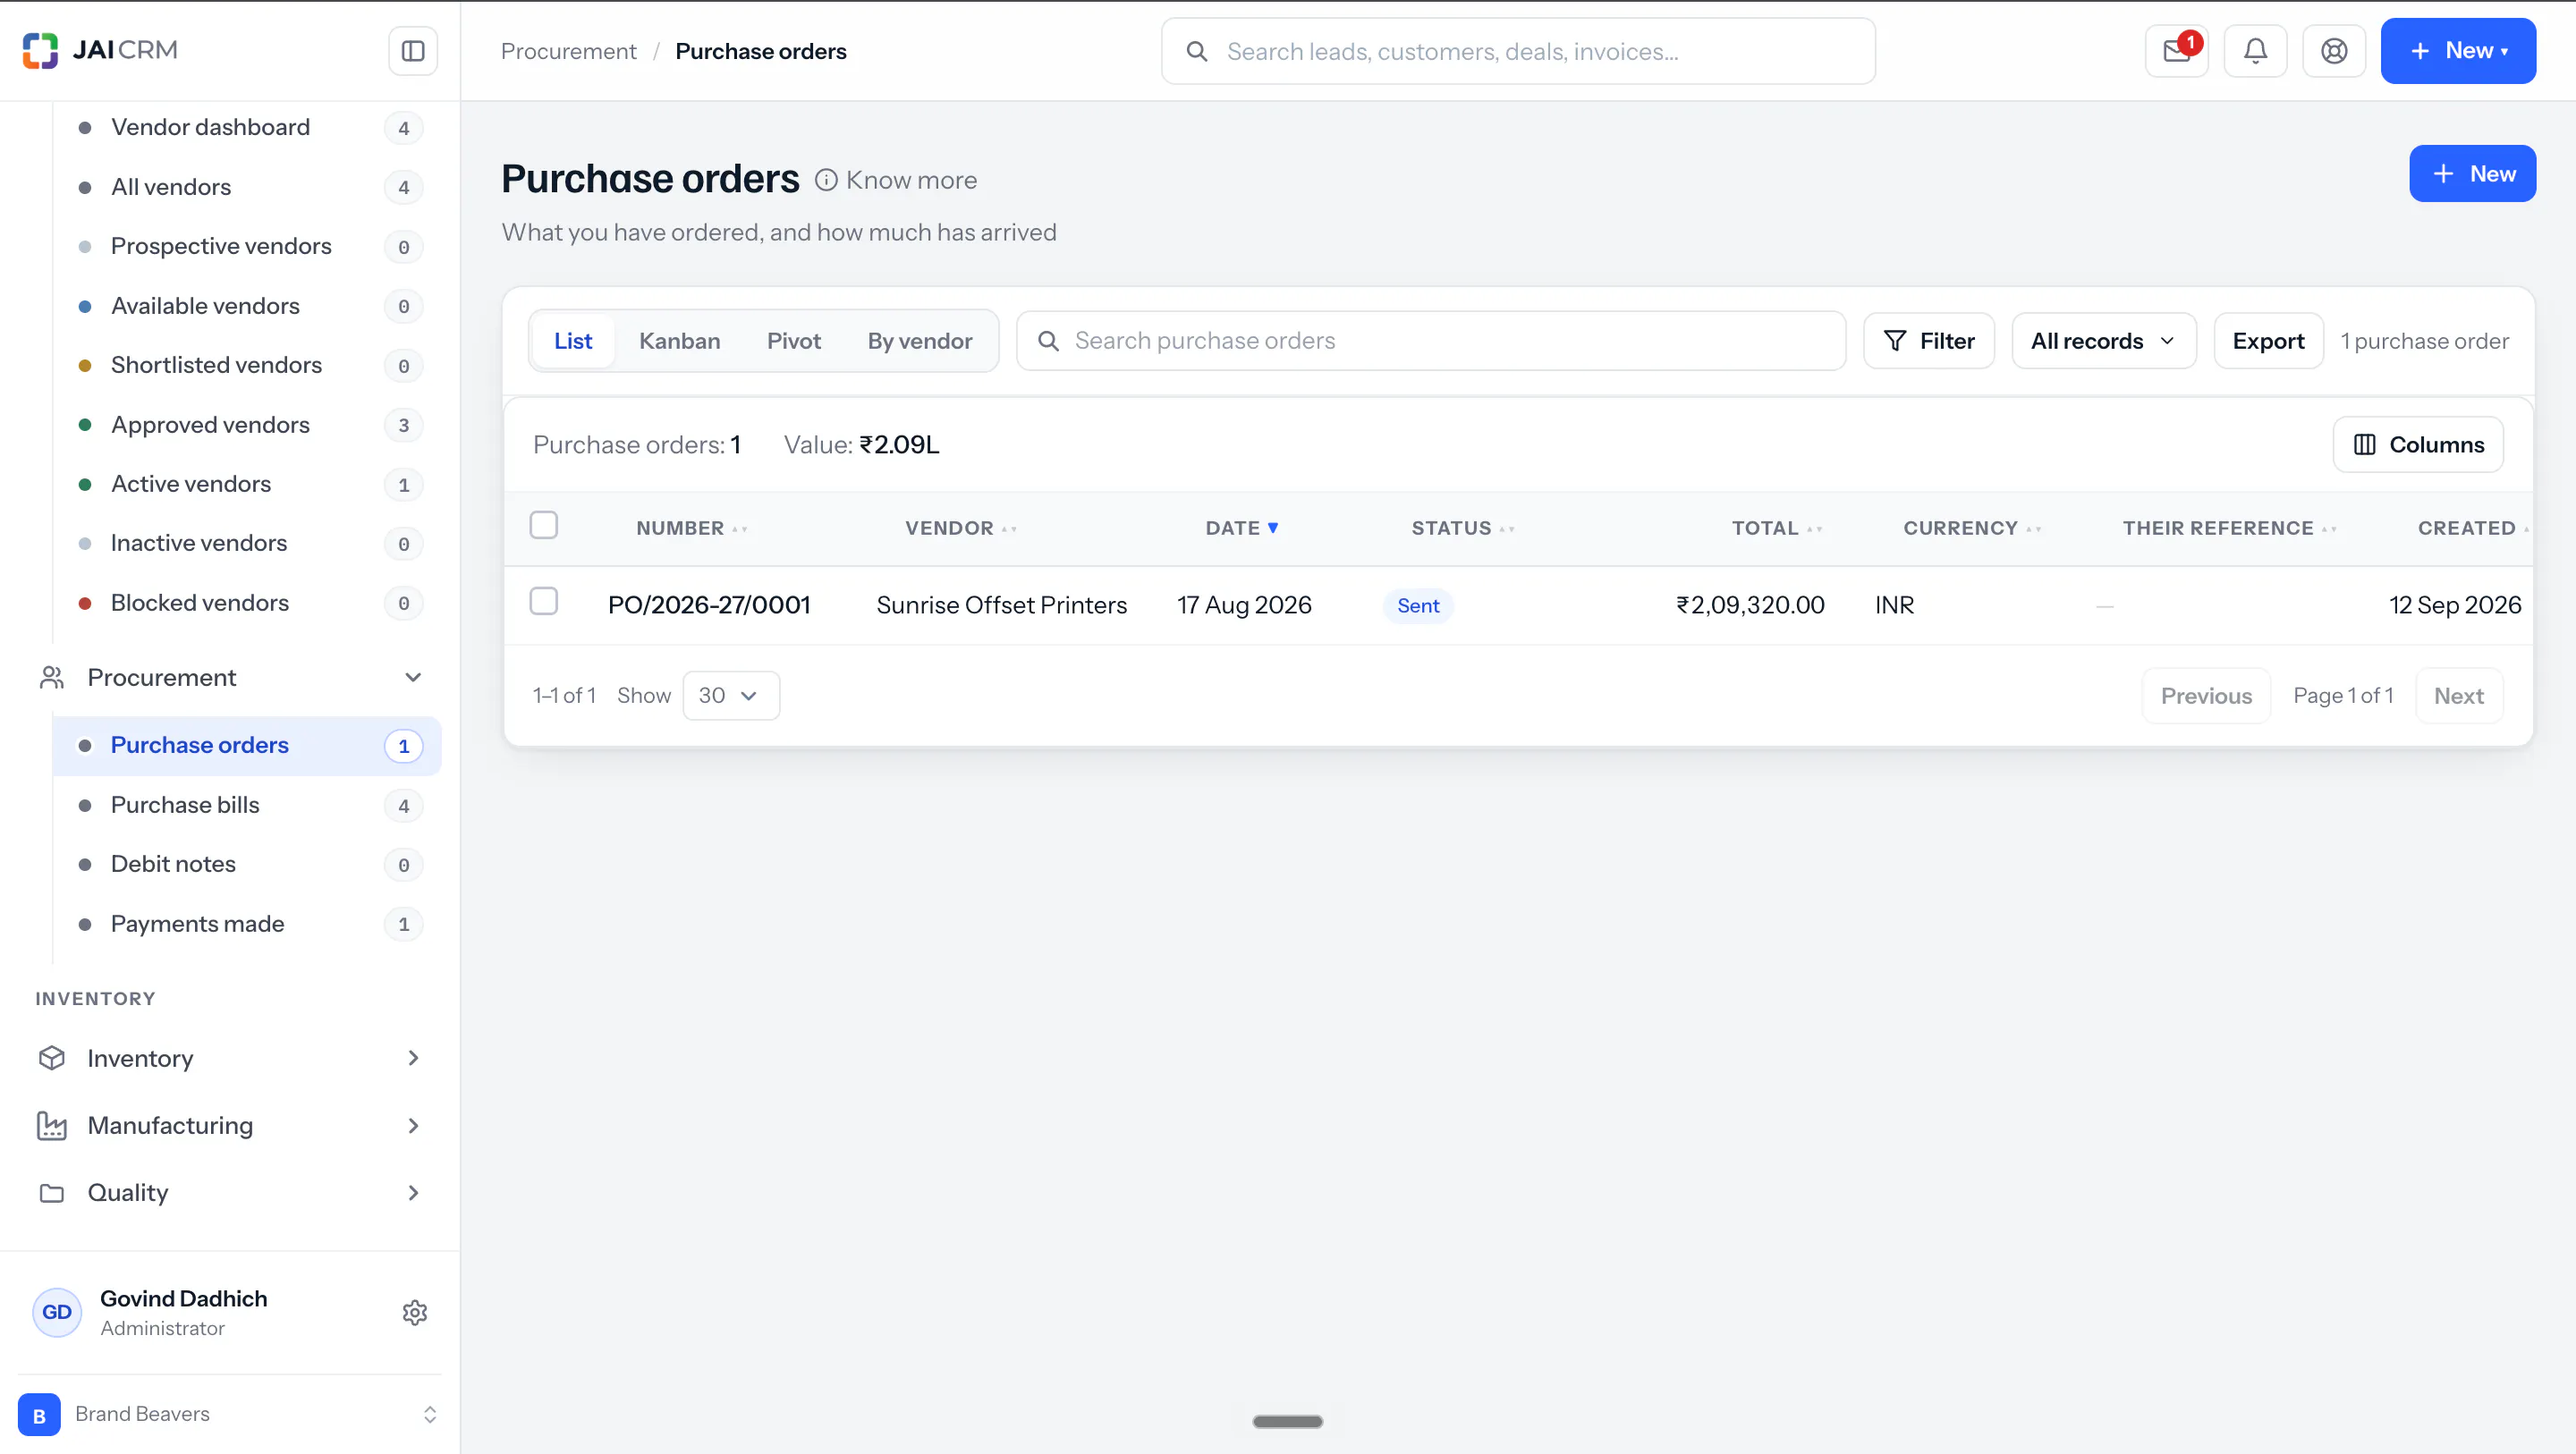The image size is (2576, 1454).
Task: Click the Export button
Action: point(2268,341)
